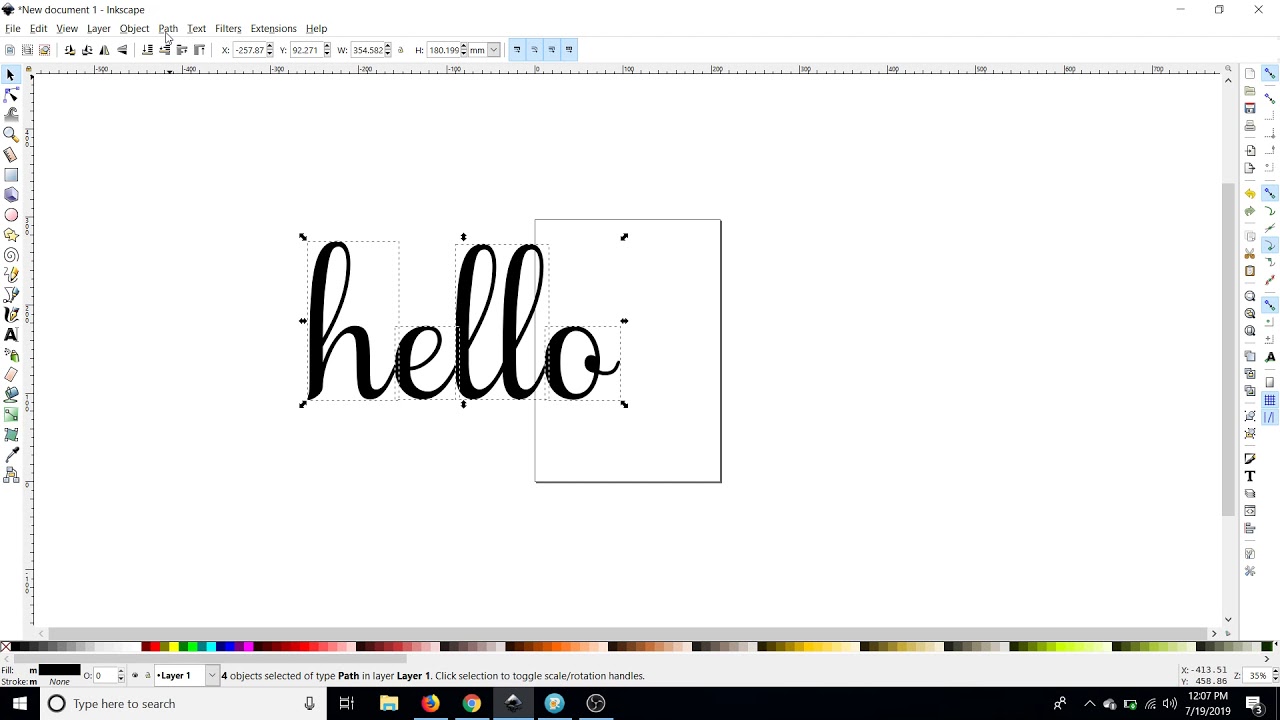
Task: Adjust the opacity O spinner
Action: tap(121, 676)
